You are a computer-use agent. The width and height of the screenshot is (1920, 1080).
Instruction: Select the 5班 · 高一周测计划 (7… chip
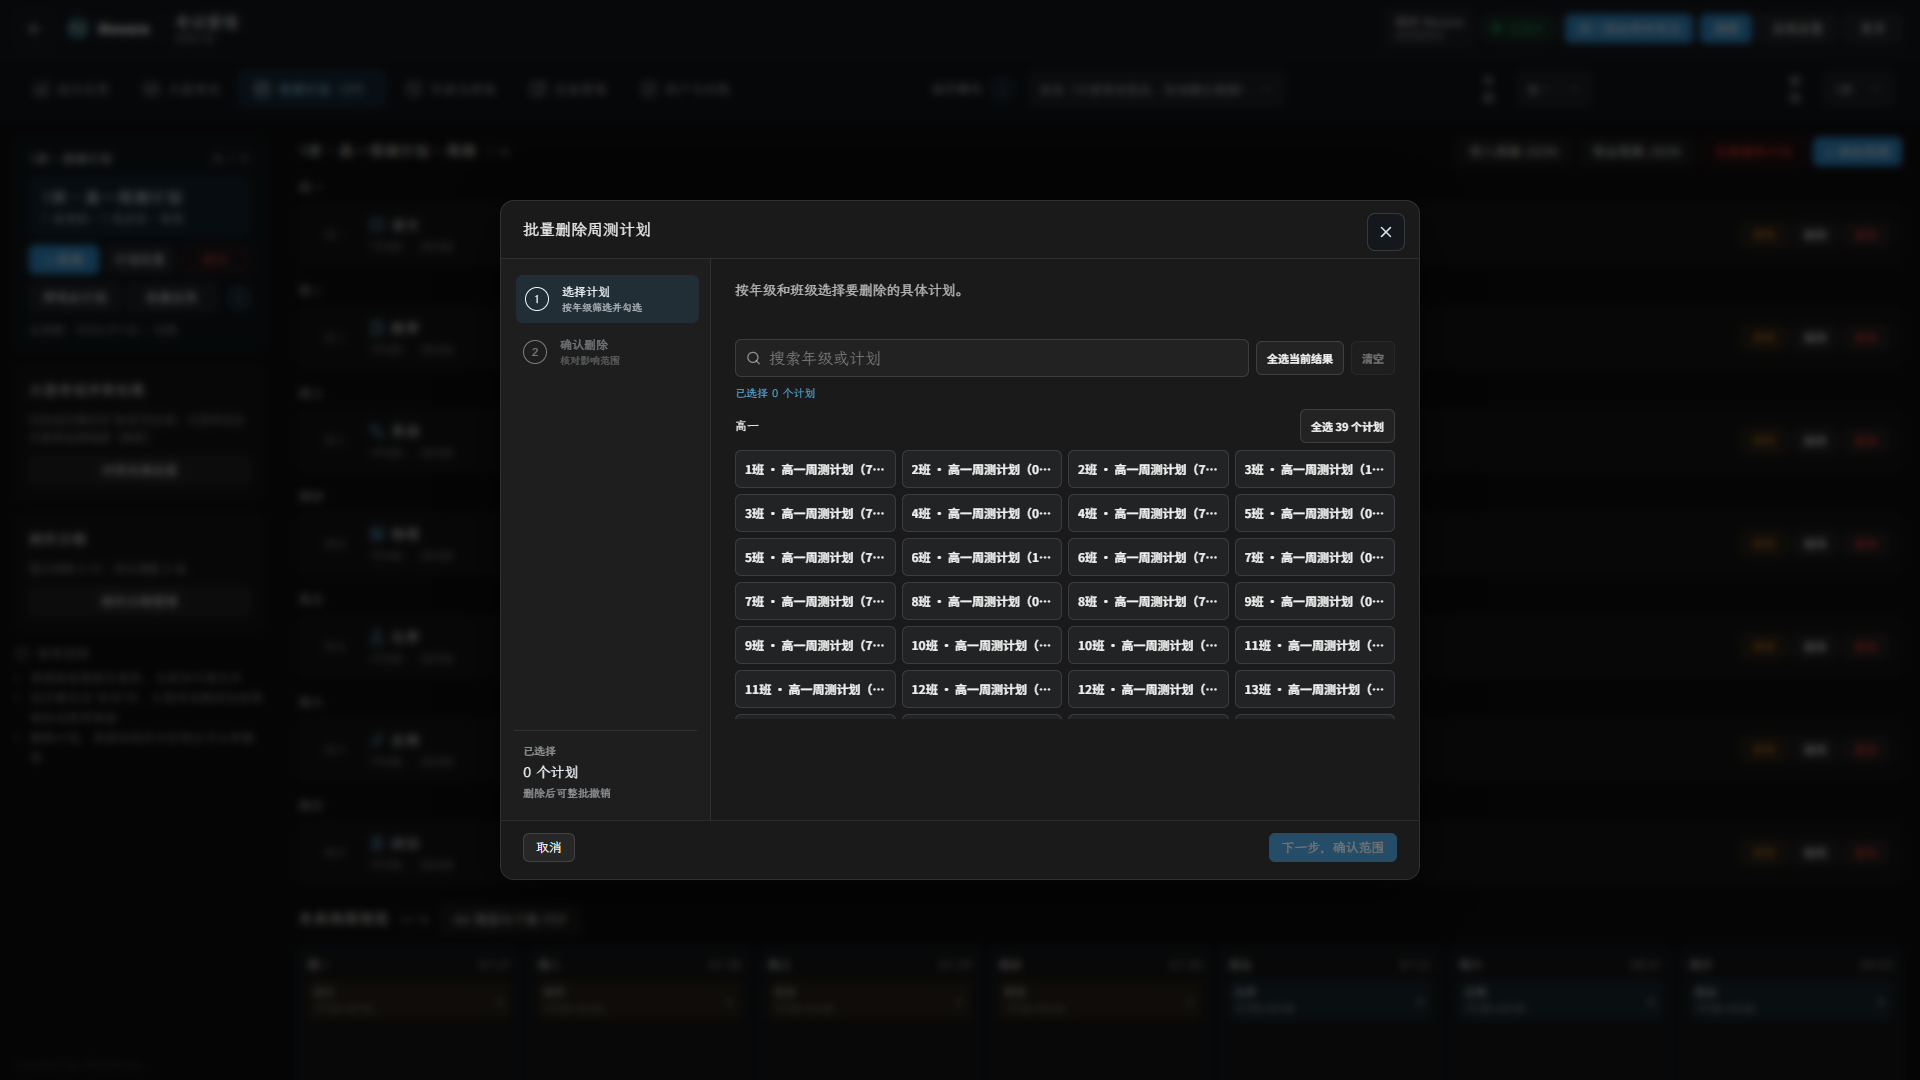click(815, 557)
